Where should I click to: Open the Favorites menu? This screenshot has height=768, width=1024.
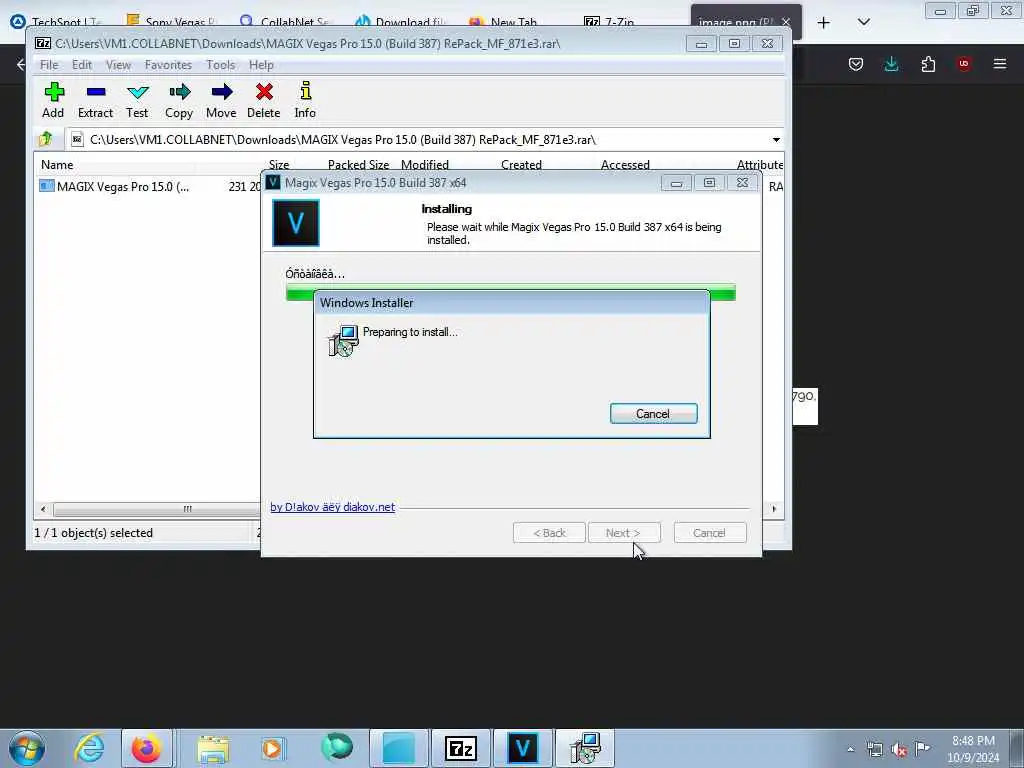pos(168,65)
